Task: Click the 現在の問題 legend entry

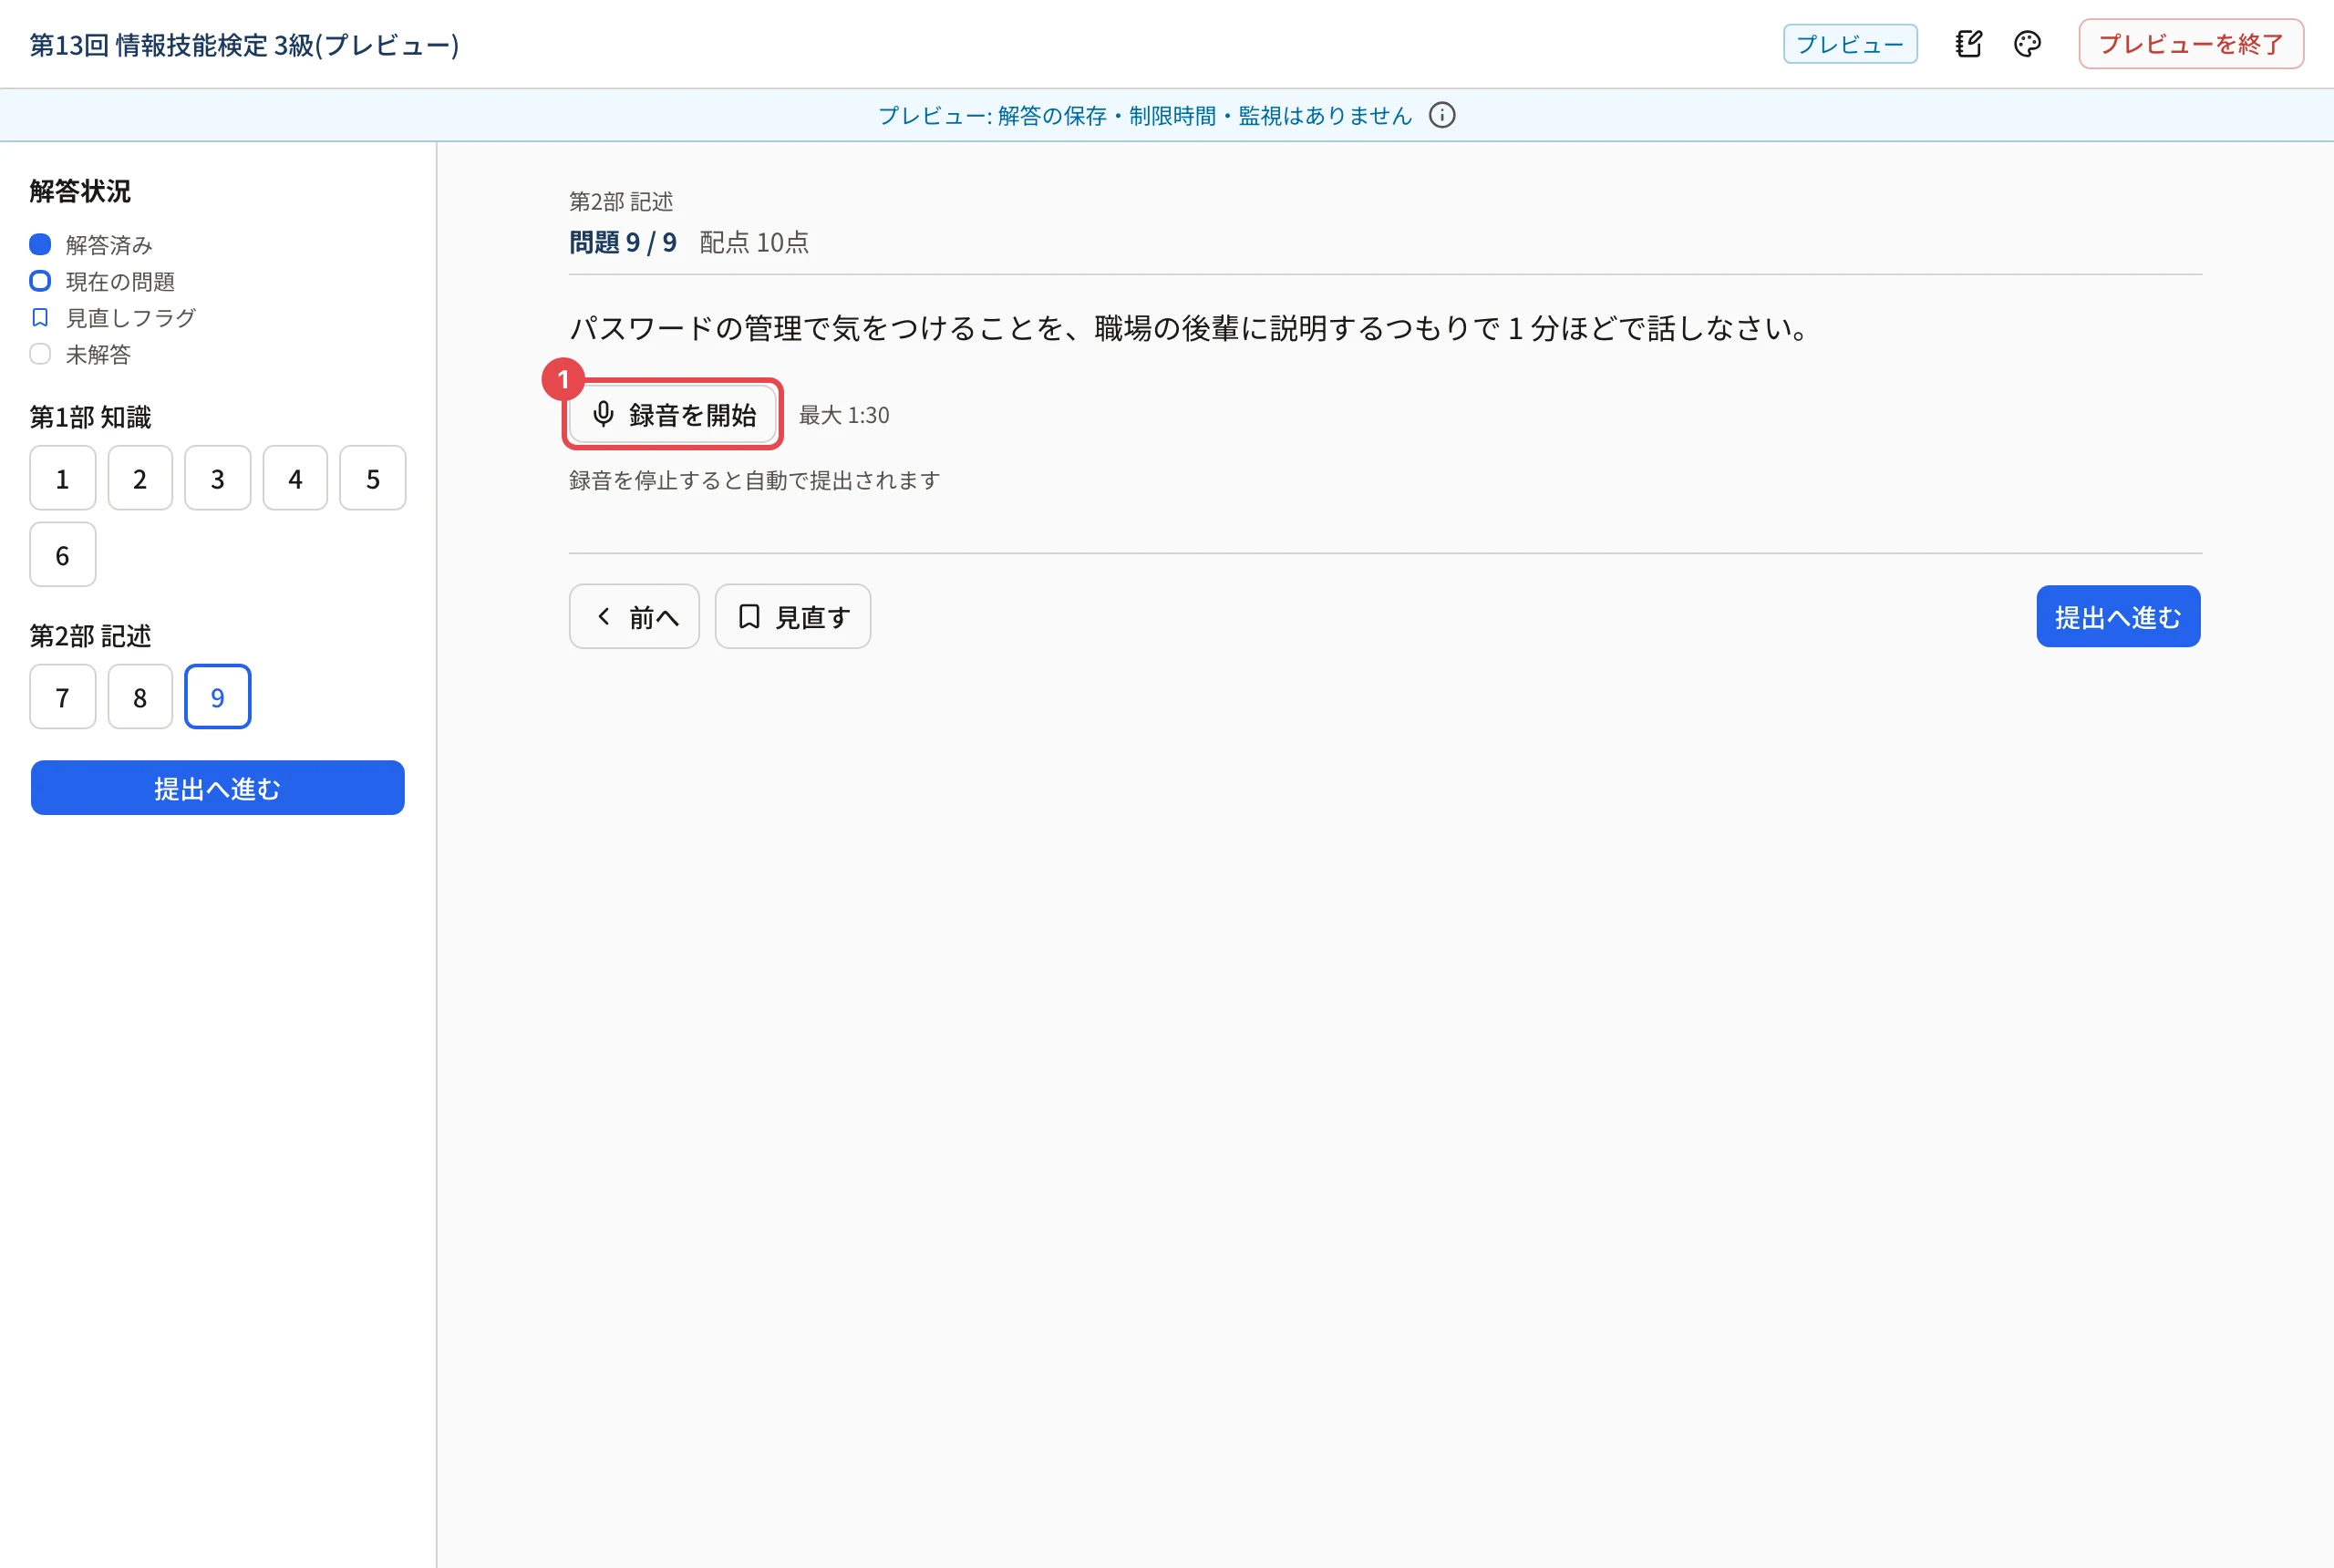Action: click(x=102, y=282)
